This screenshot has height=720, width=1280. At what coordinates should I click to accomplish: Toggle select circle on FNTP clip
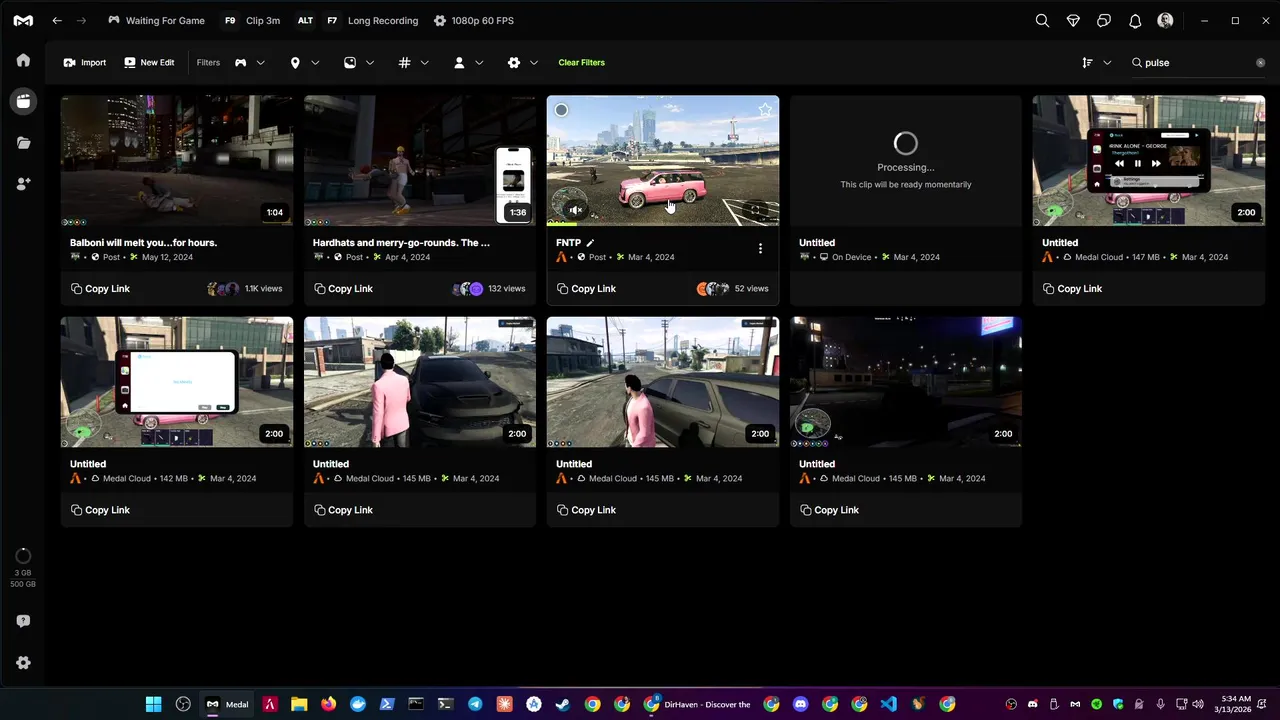pos(561,110)
